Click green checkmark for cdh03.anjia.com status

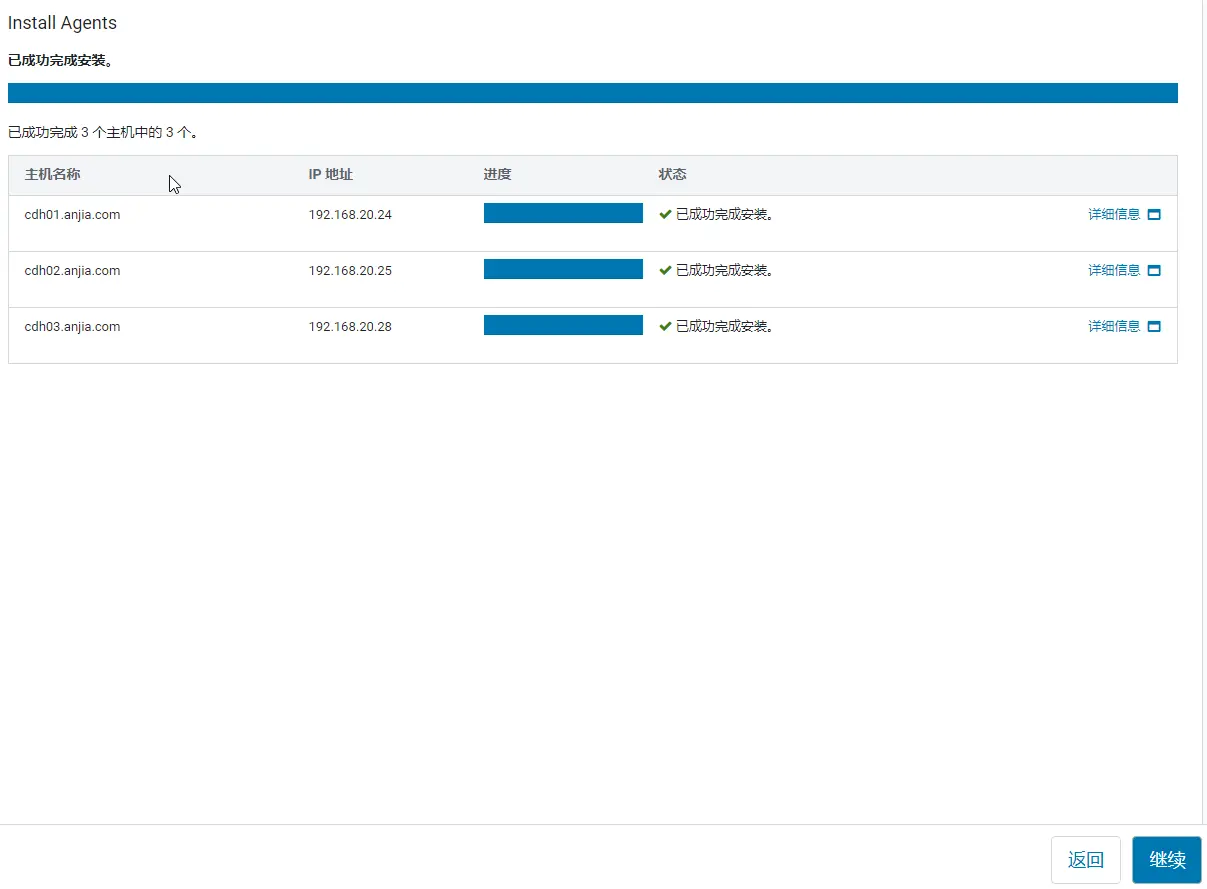pyautogui.click(x=665, y=326)
